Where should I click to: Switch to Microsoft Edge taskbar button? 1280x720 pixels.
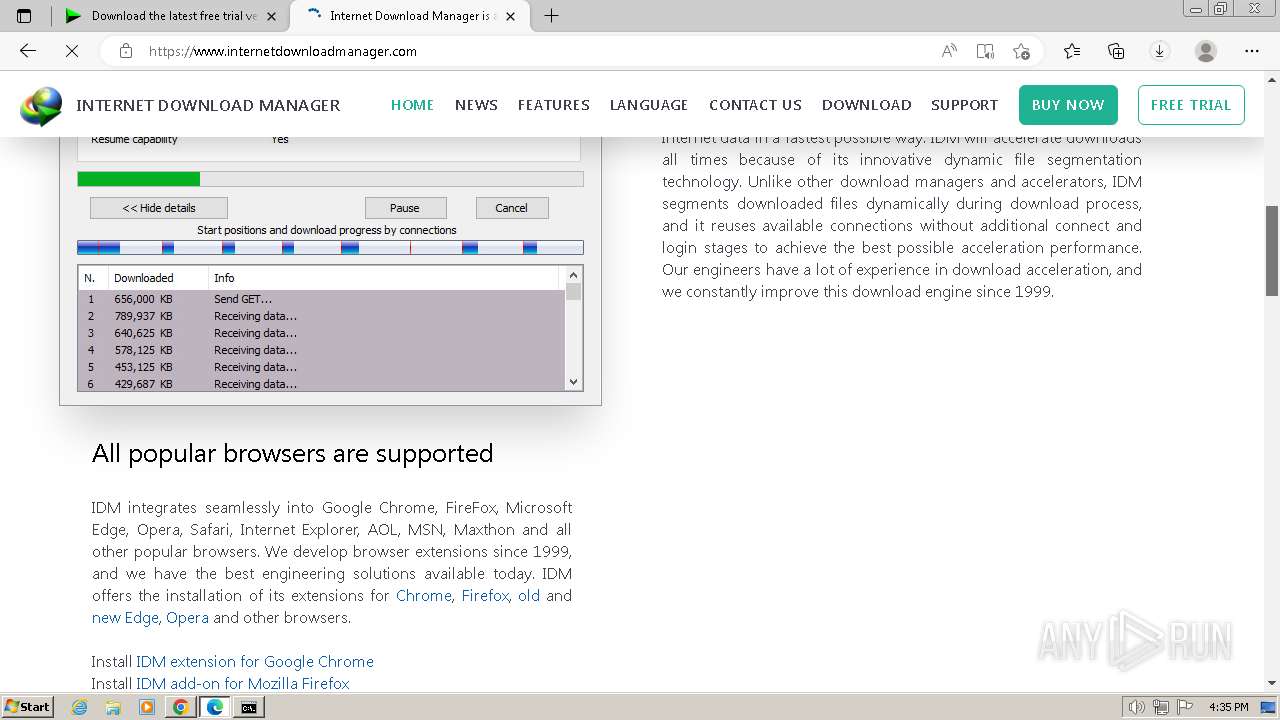[x=215, y=707]
